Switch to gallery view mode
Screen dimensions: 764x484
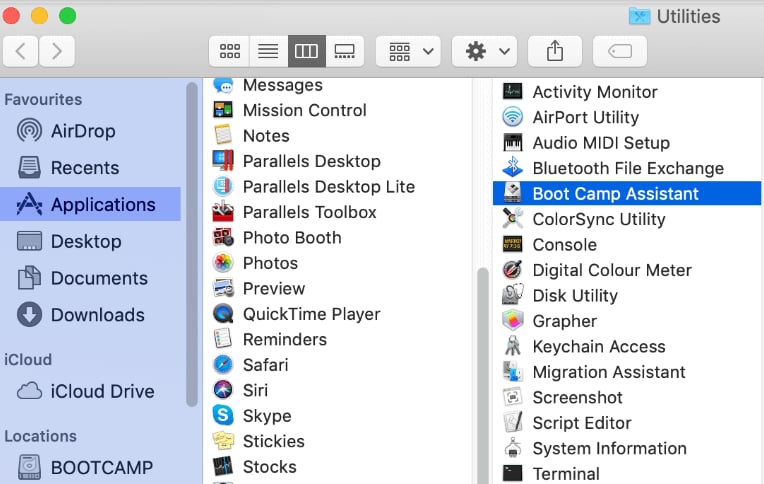pos(344,51)
